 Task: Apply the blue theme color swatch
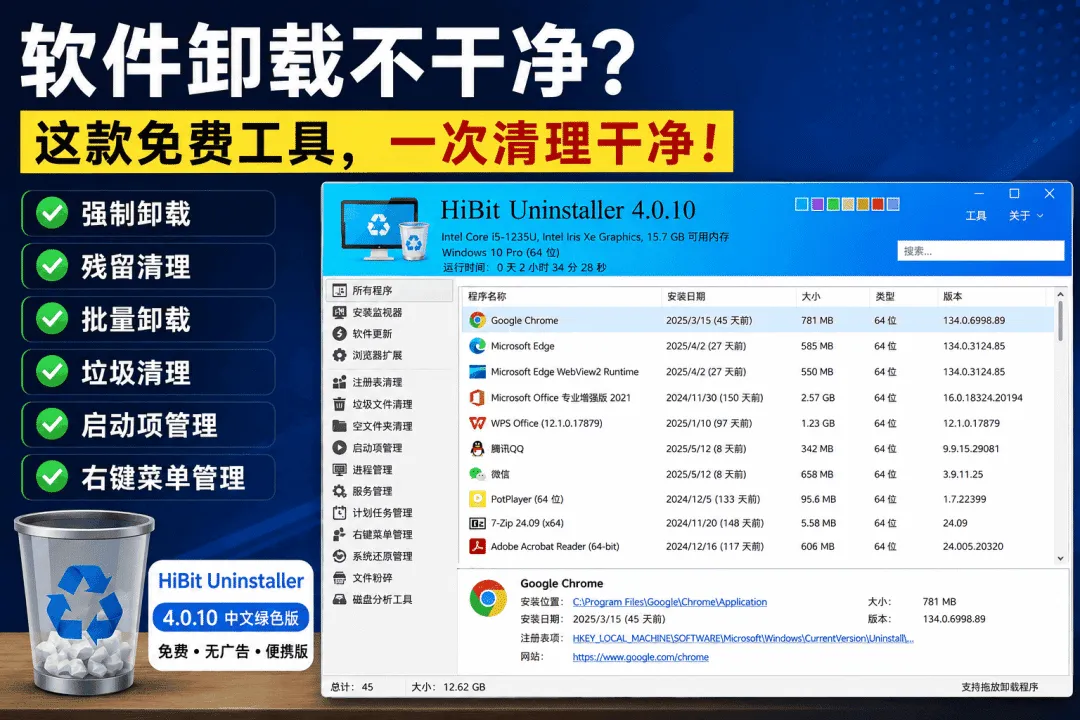pos(802,205)
